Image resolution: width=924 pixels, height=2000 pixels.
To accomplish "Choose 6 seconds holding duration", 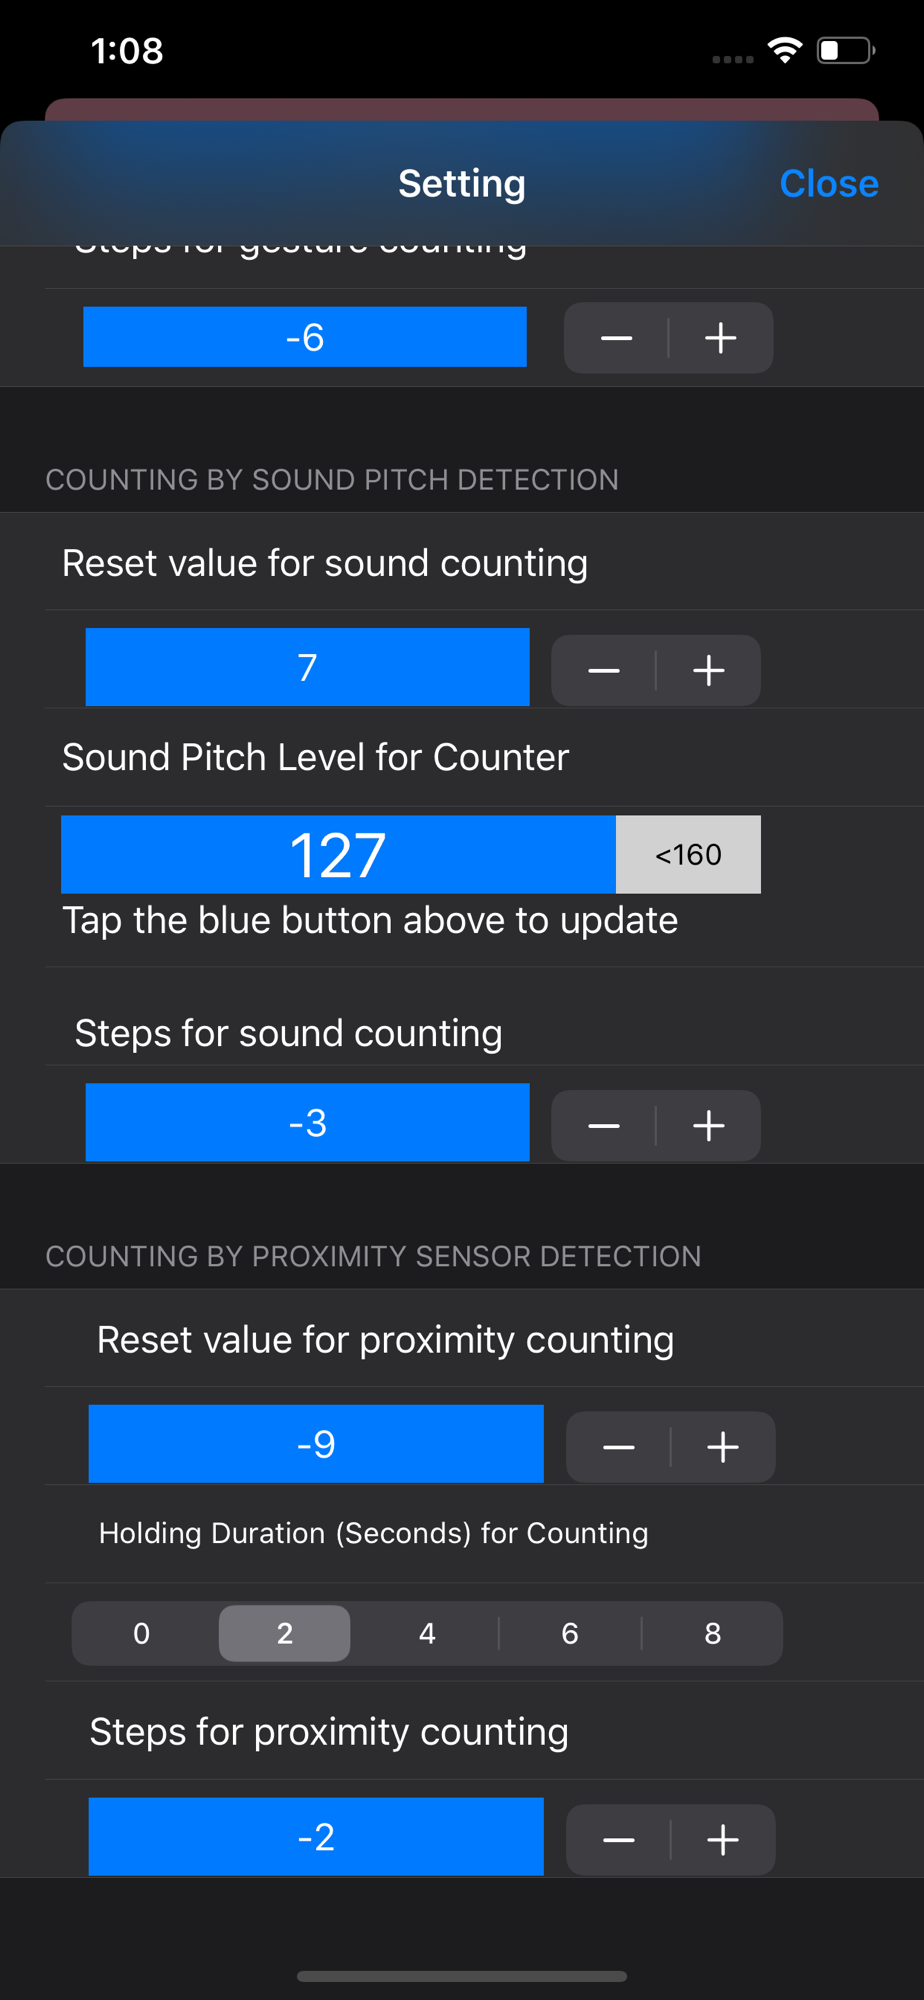I will coord(570,1633).
